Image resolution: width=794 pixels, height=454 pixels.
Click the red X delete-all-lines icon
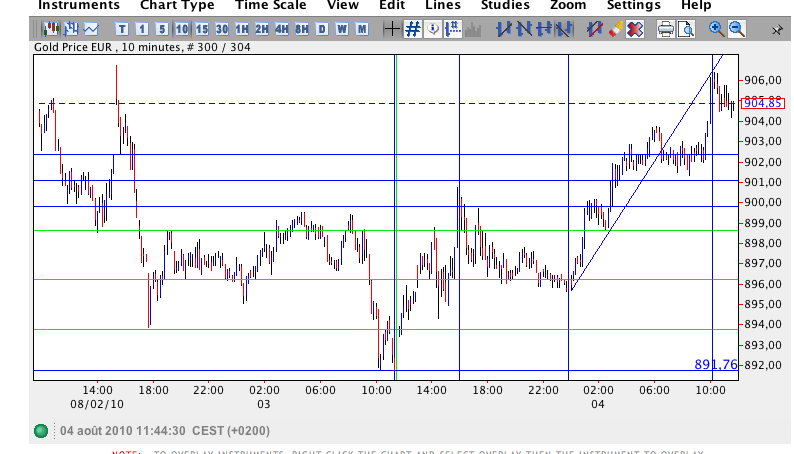[634, 29]
